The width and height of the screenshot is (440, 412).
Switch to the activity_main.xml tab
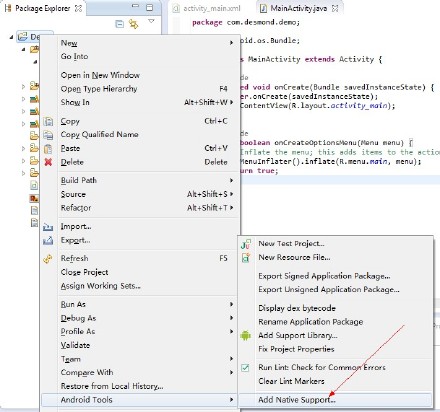click(206, 8)
